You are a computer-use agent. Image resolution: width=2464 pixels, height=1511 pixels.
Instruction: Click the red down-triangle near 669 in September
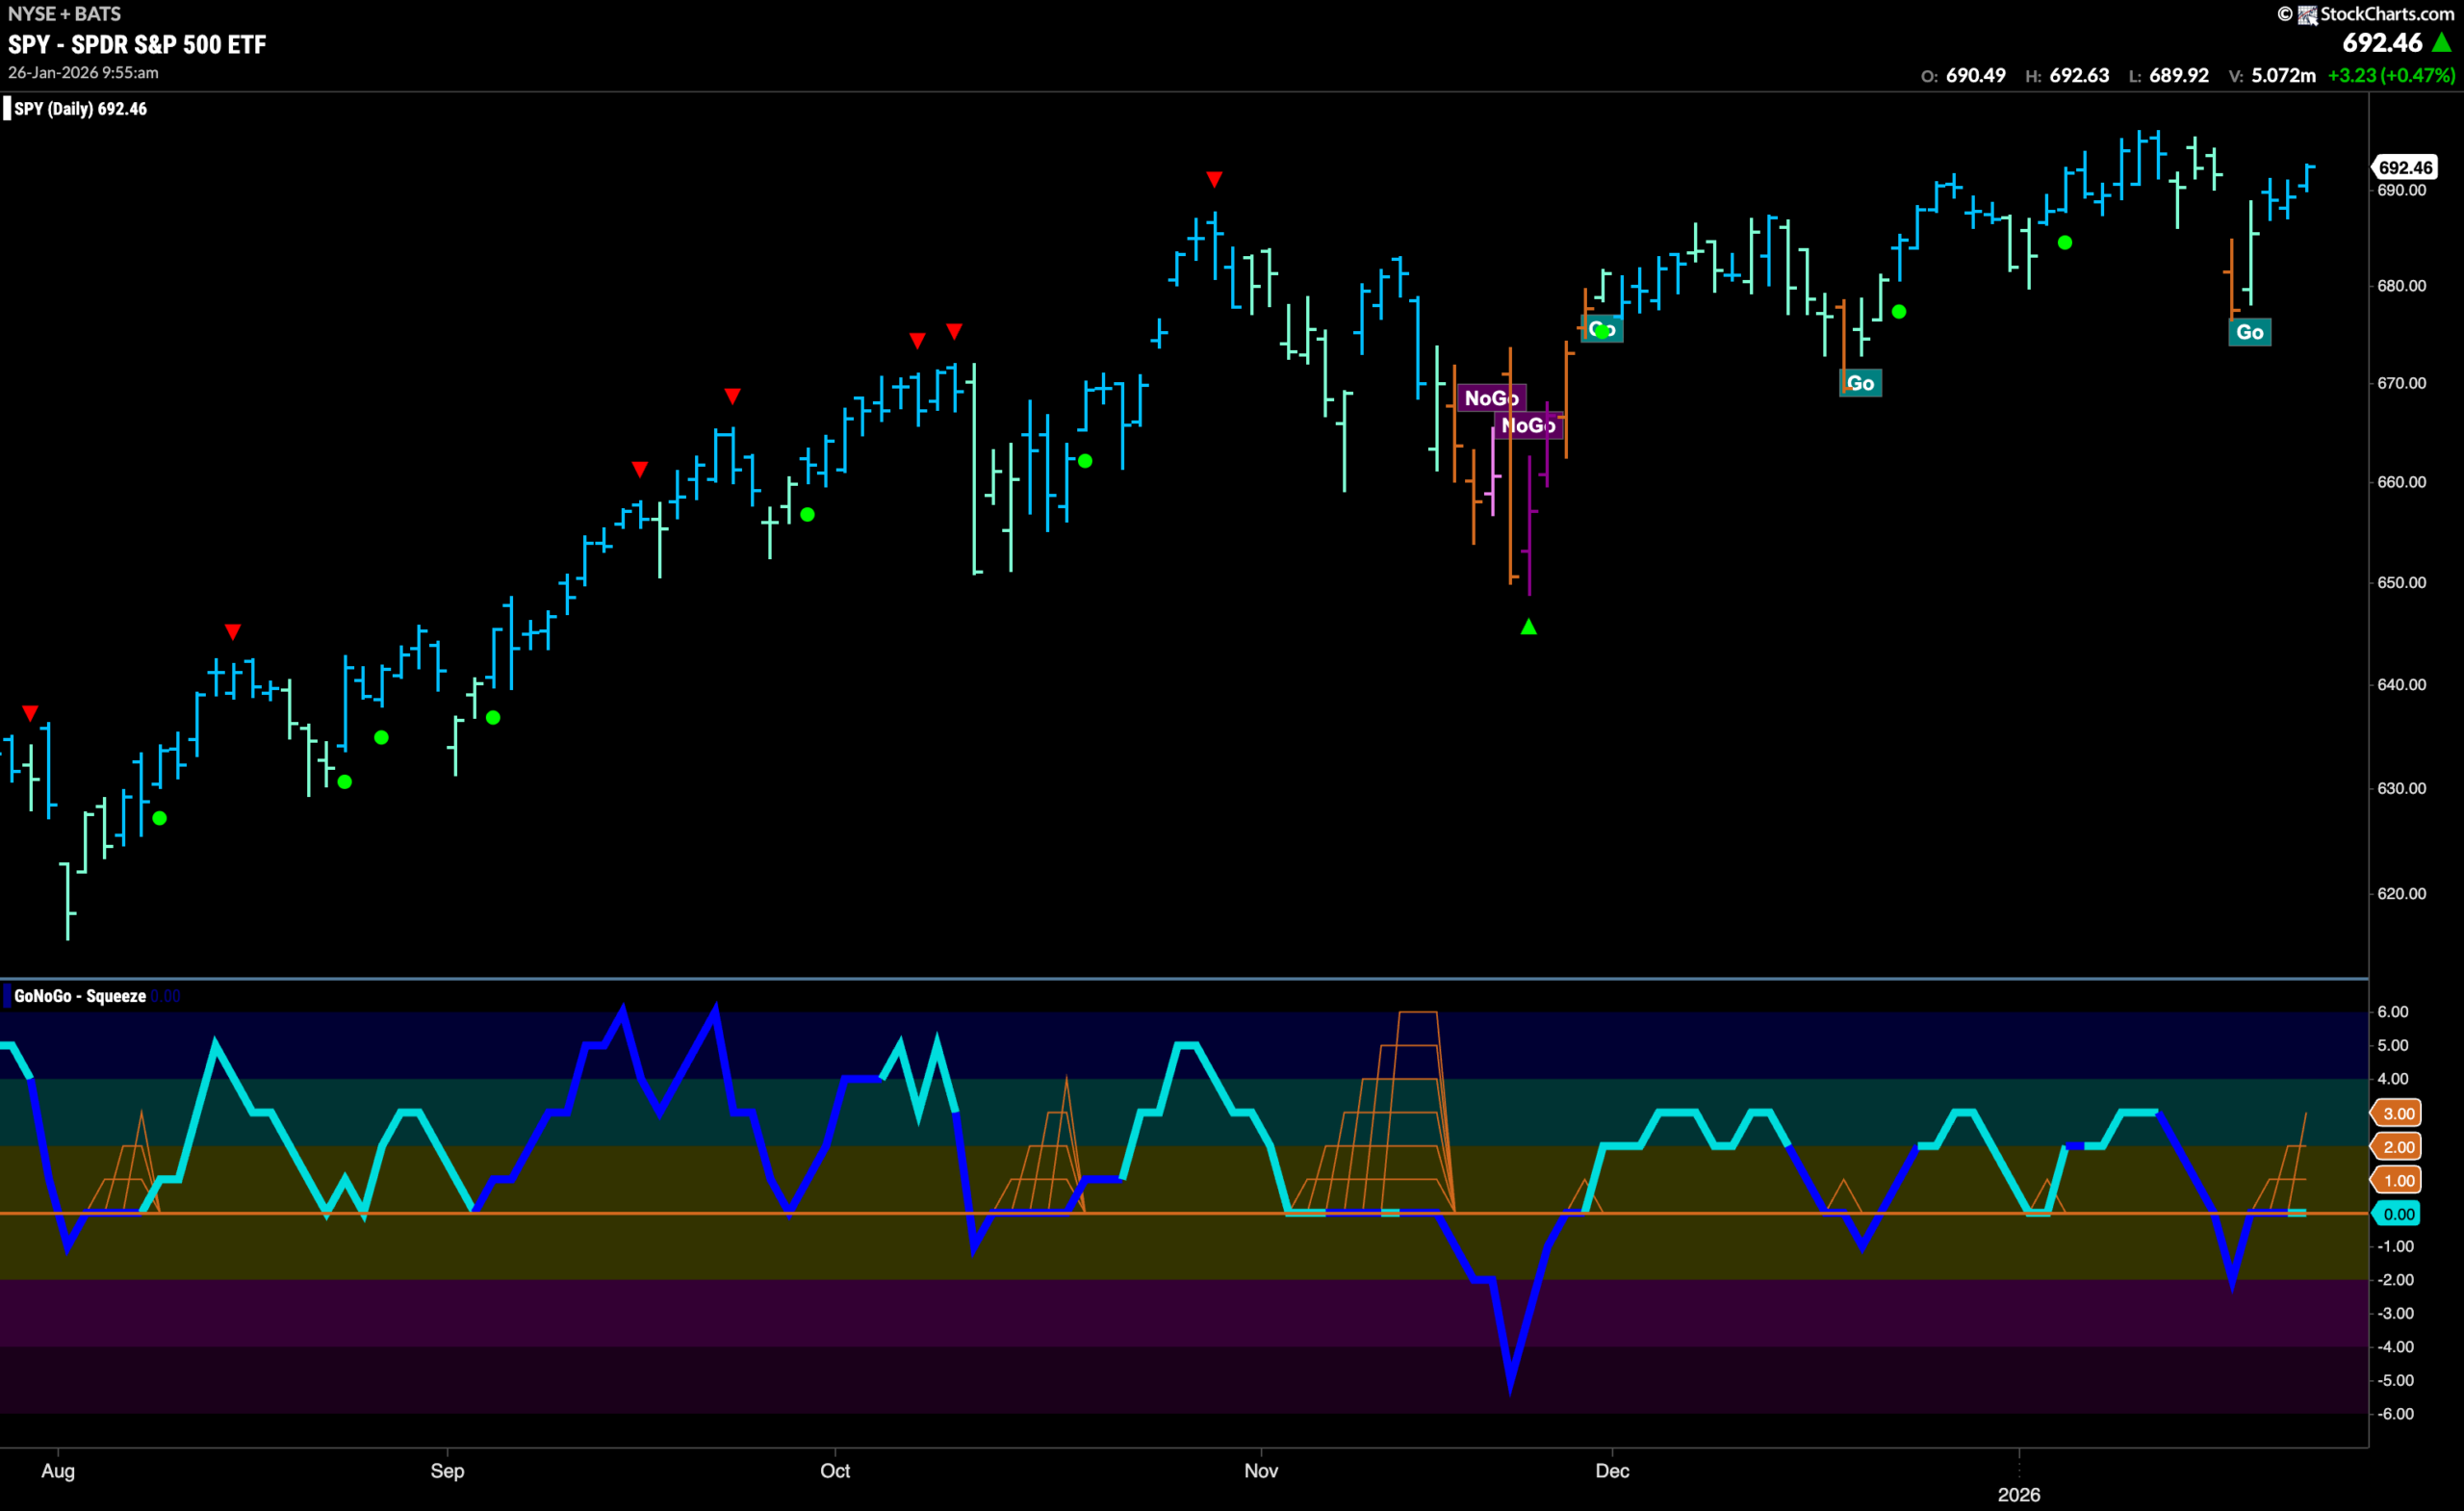732,397
